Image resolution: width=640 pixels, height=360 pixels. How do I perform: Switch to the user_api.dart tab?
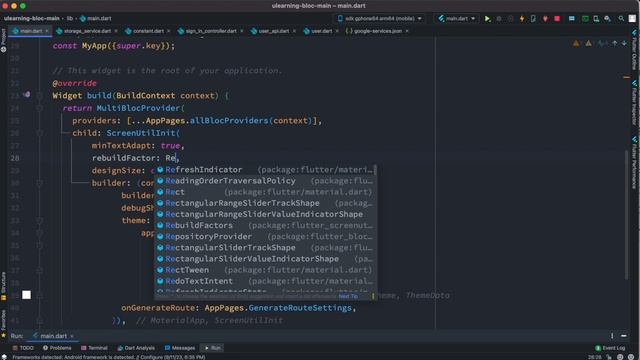coord(273,31)
